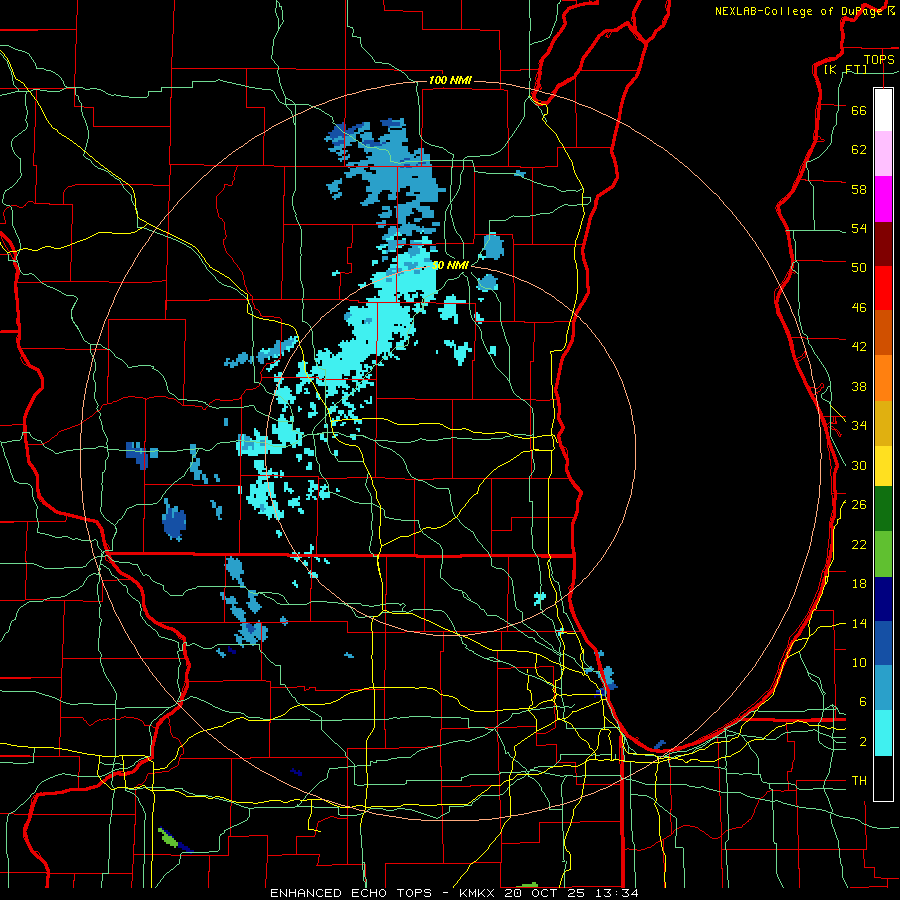Click the dark orange legend swatch
The width and height of the screenshot is (900, 900).
(883, 333)
